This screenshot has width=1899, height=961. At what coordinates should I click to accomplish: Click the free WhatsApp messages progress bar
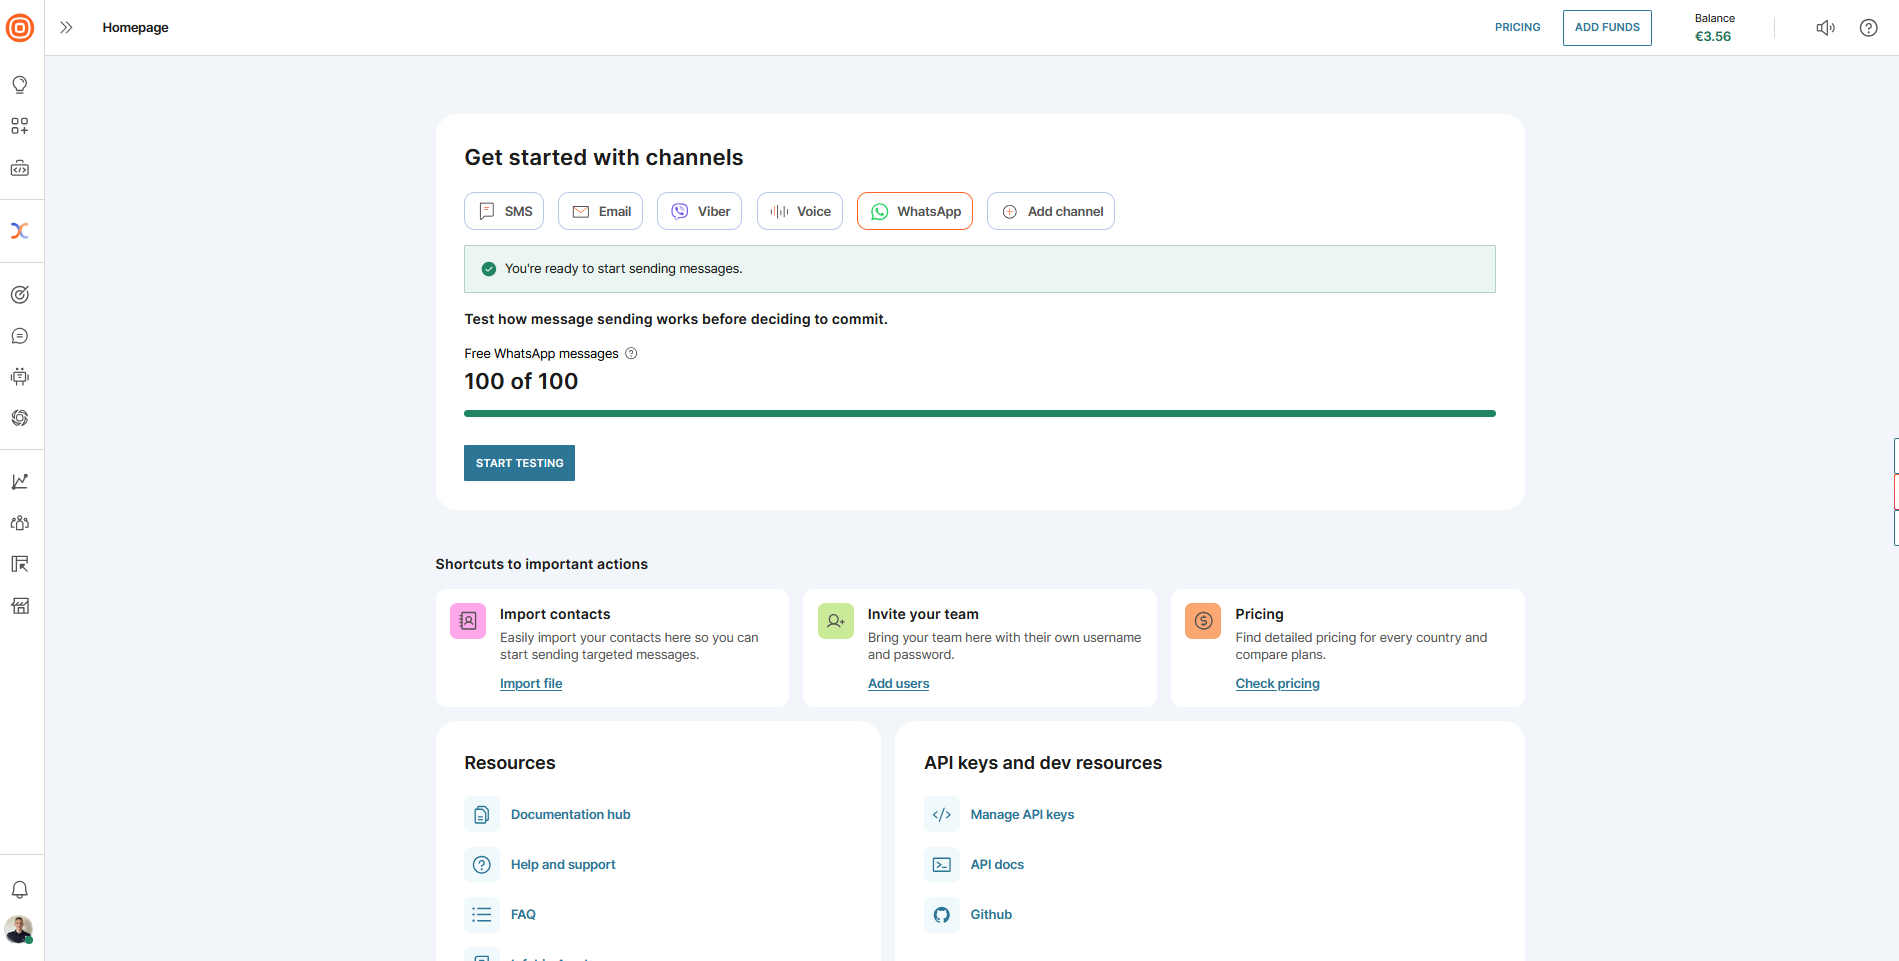[979, 413]
